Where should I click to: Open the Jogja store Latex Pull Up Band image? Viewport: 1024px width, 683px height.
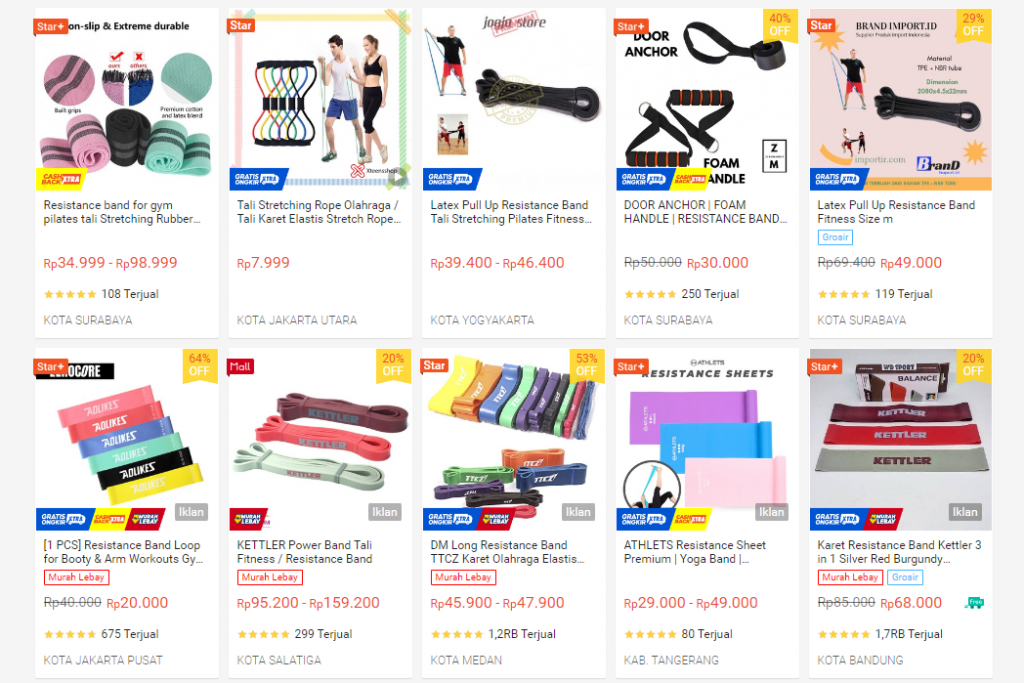(x=514, y=99)
